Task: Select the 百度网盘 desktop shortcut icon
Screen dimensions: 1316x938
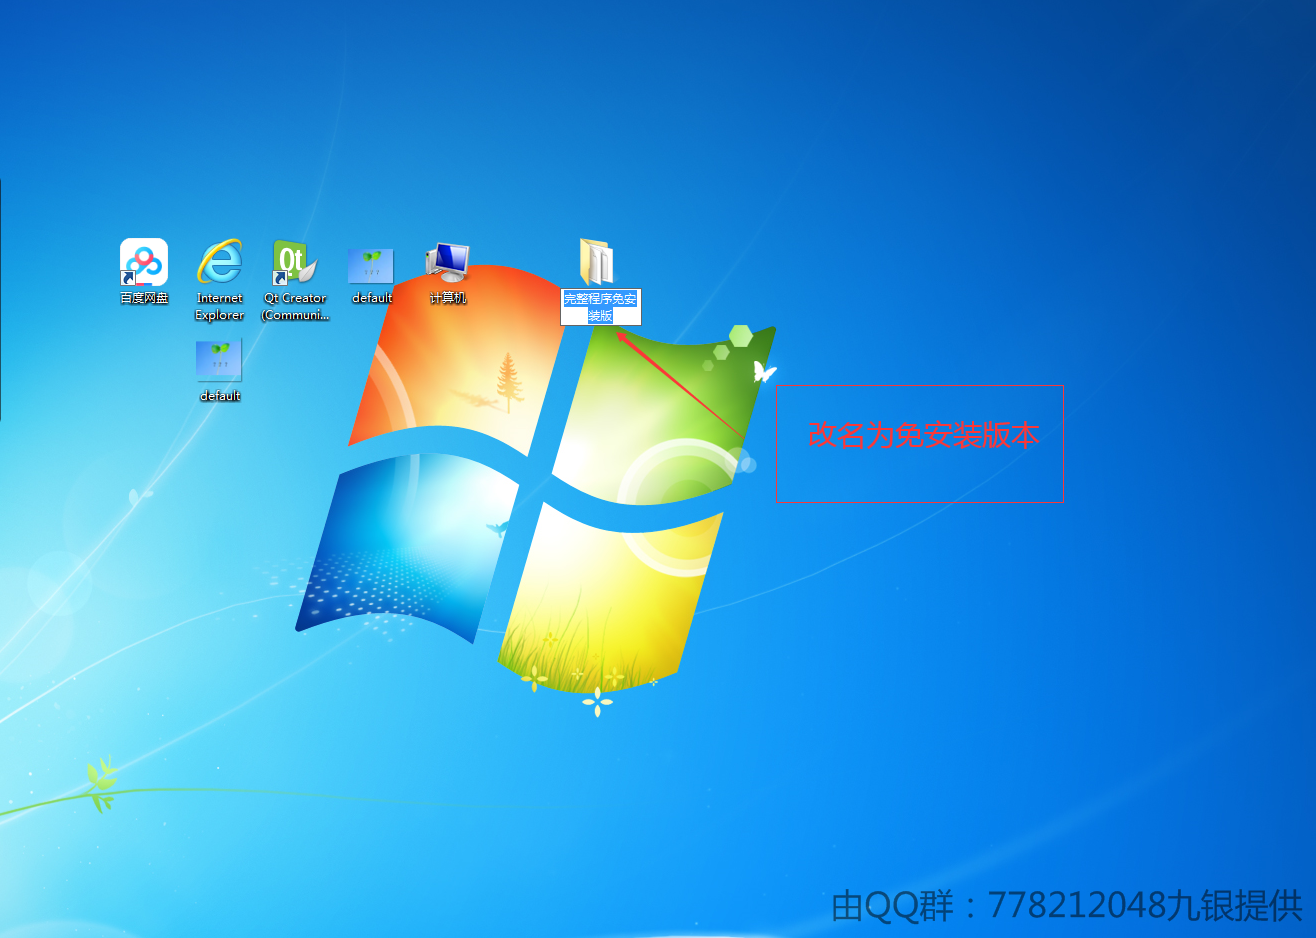Action: [144, 263]
